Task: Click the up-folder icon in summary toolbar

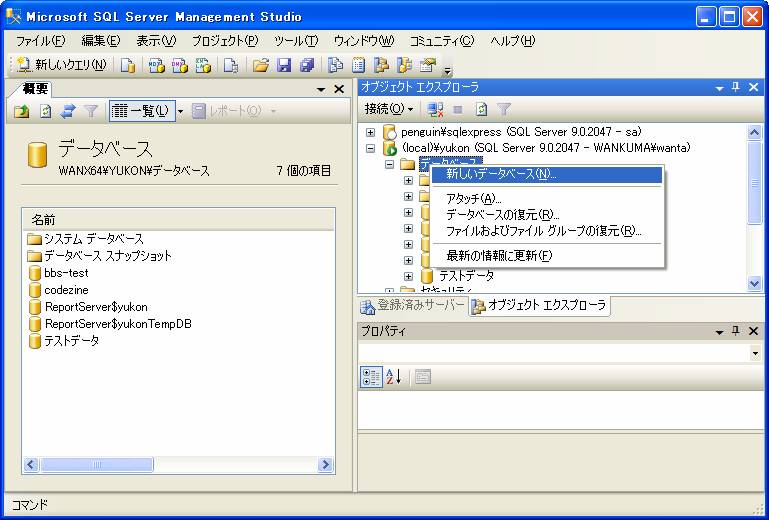Action: tap(21, 111)
